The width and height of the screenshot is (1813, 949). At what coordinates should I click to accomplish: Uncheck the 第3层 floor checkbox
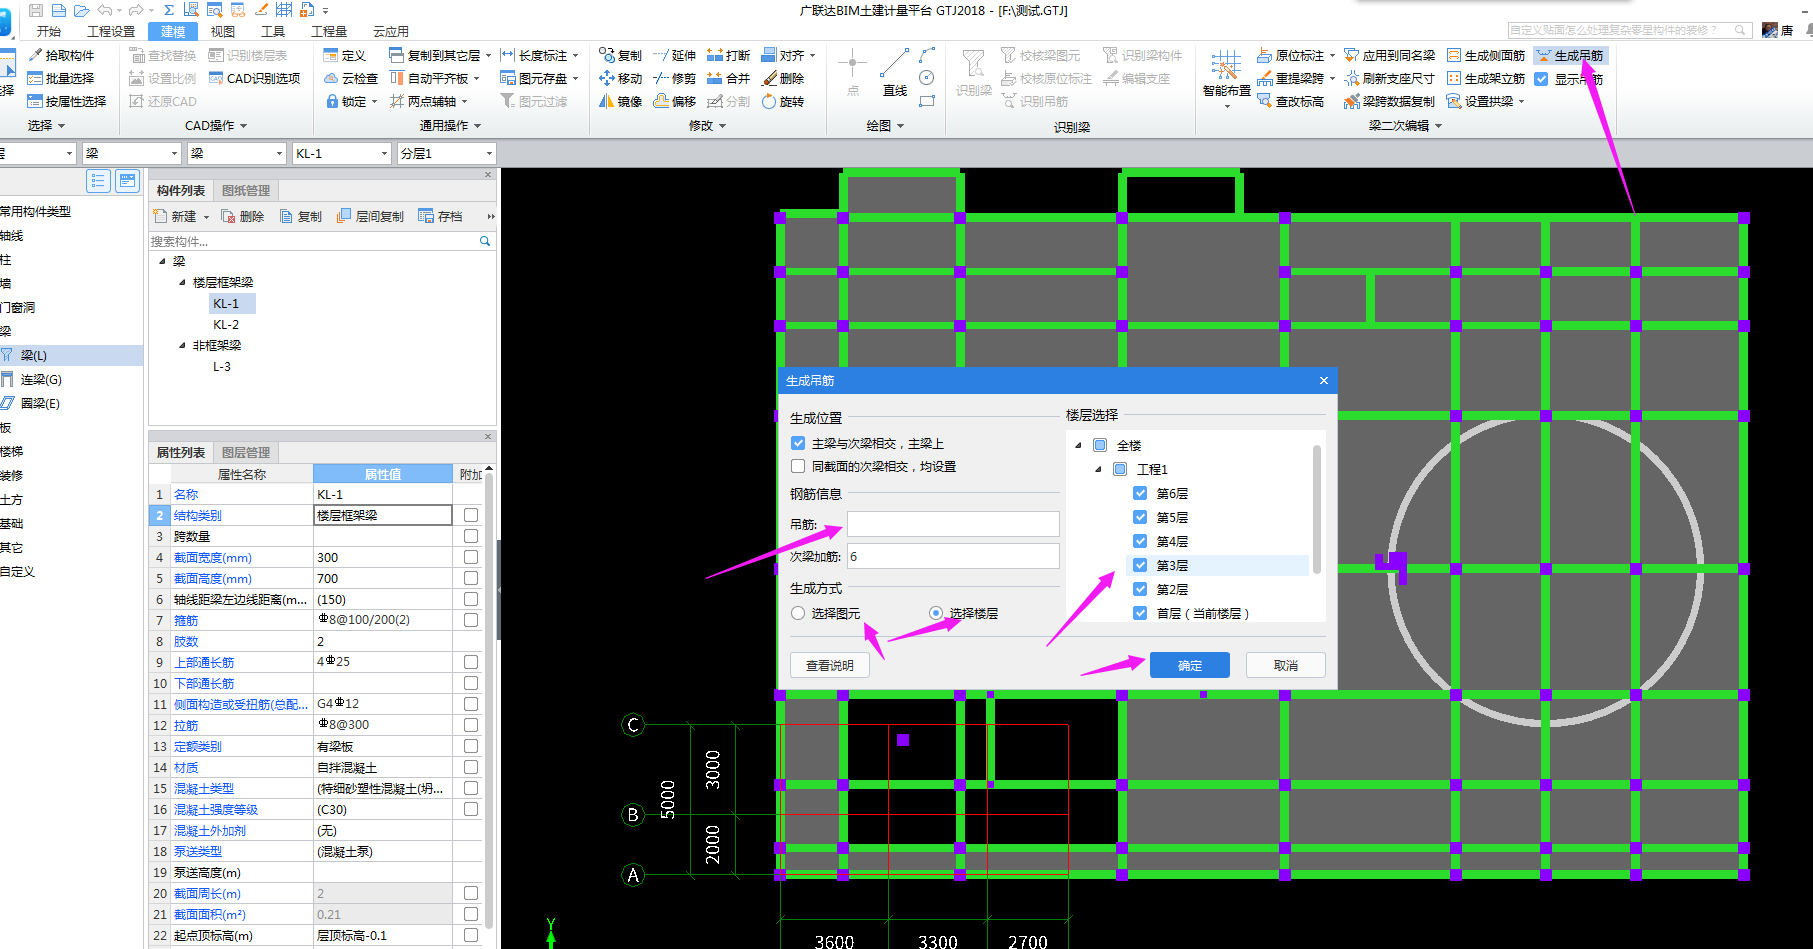coord(1140,565)
